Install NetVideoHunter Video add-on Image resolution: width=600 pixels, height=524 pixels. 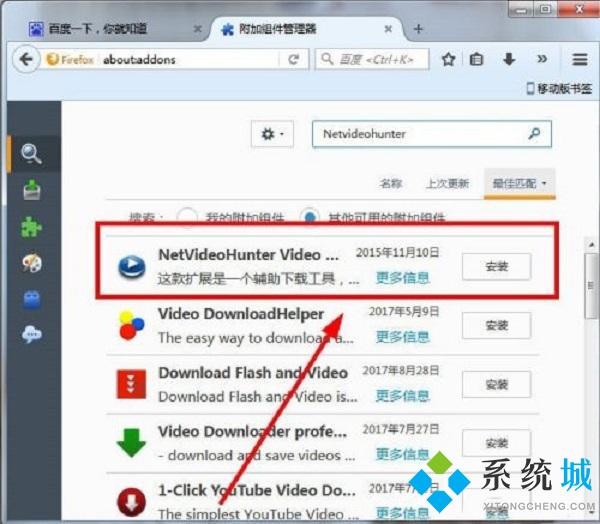(496, 266)
